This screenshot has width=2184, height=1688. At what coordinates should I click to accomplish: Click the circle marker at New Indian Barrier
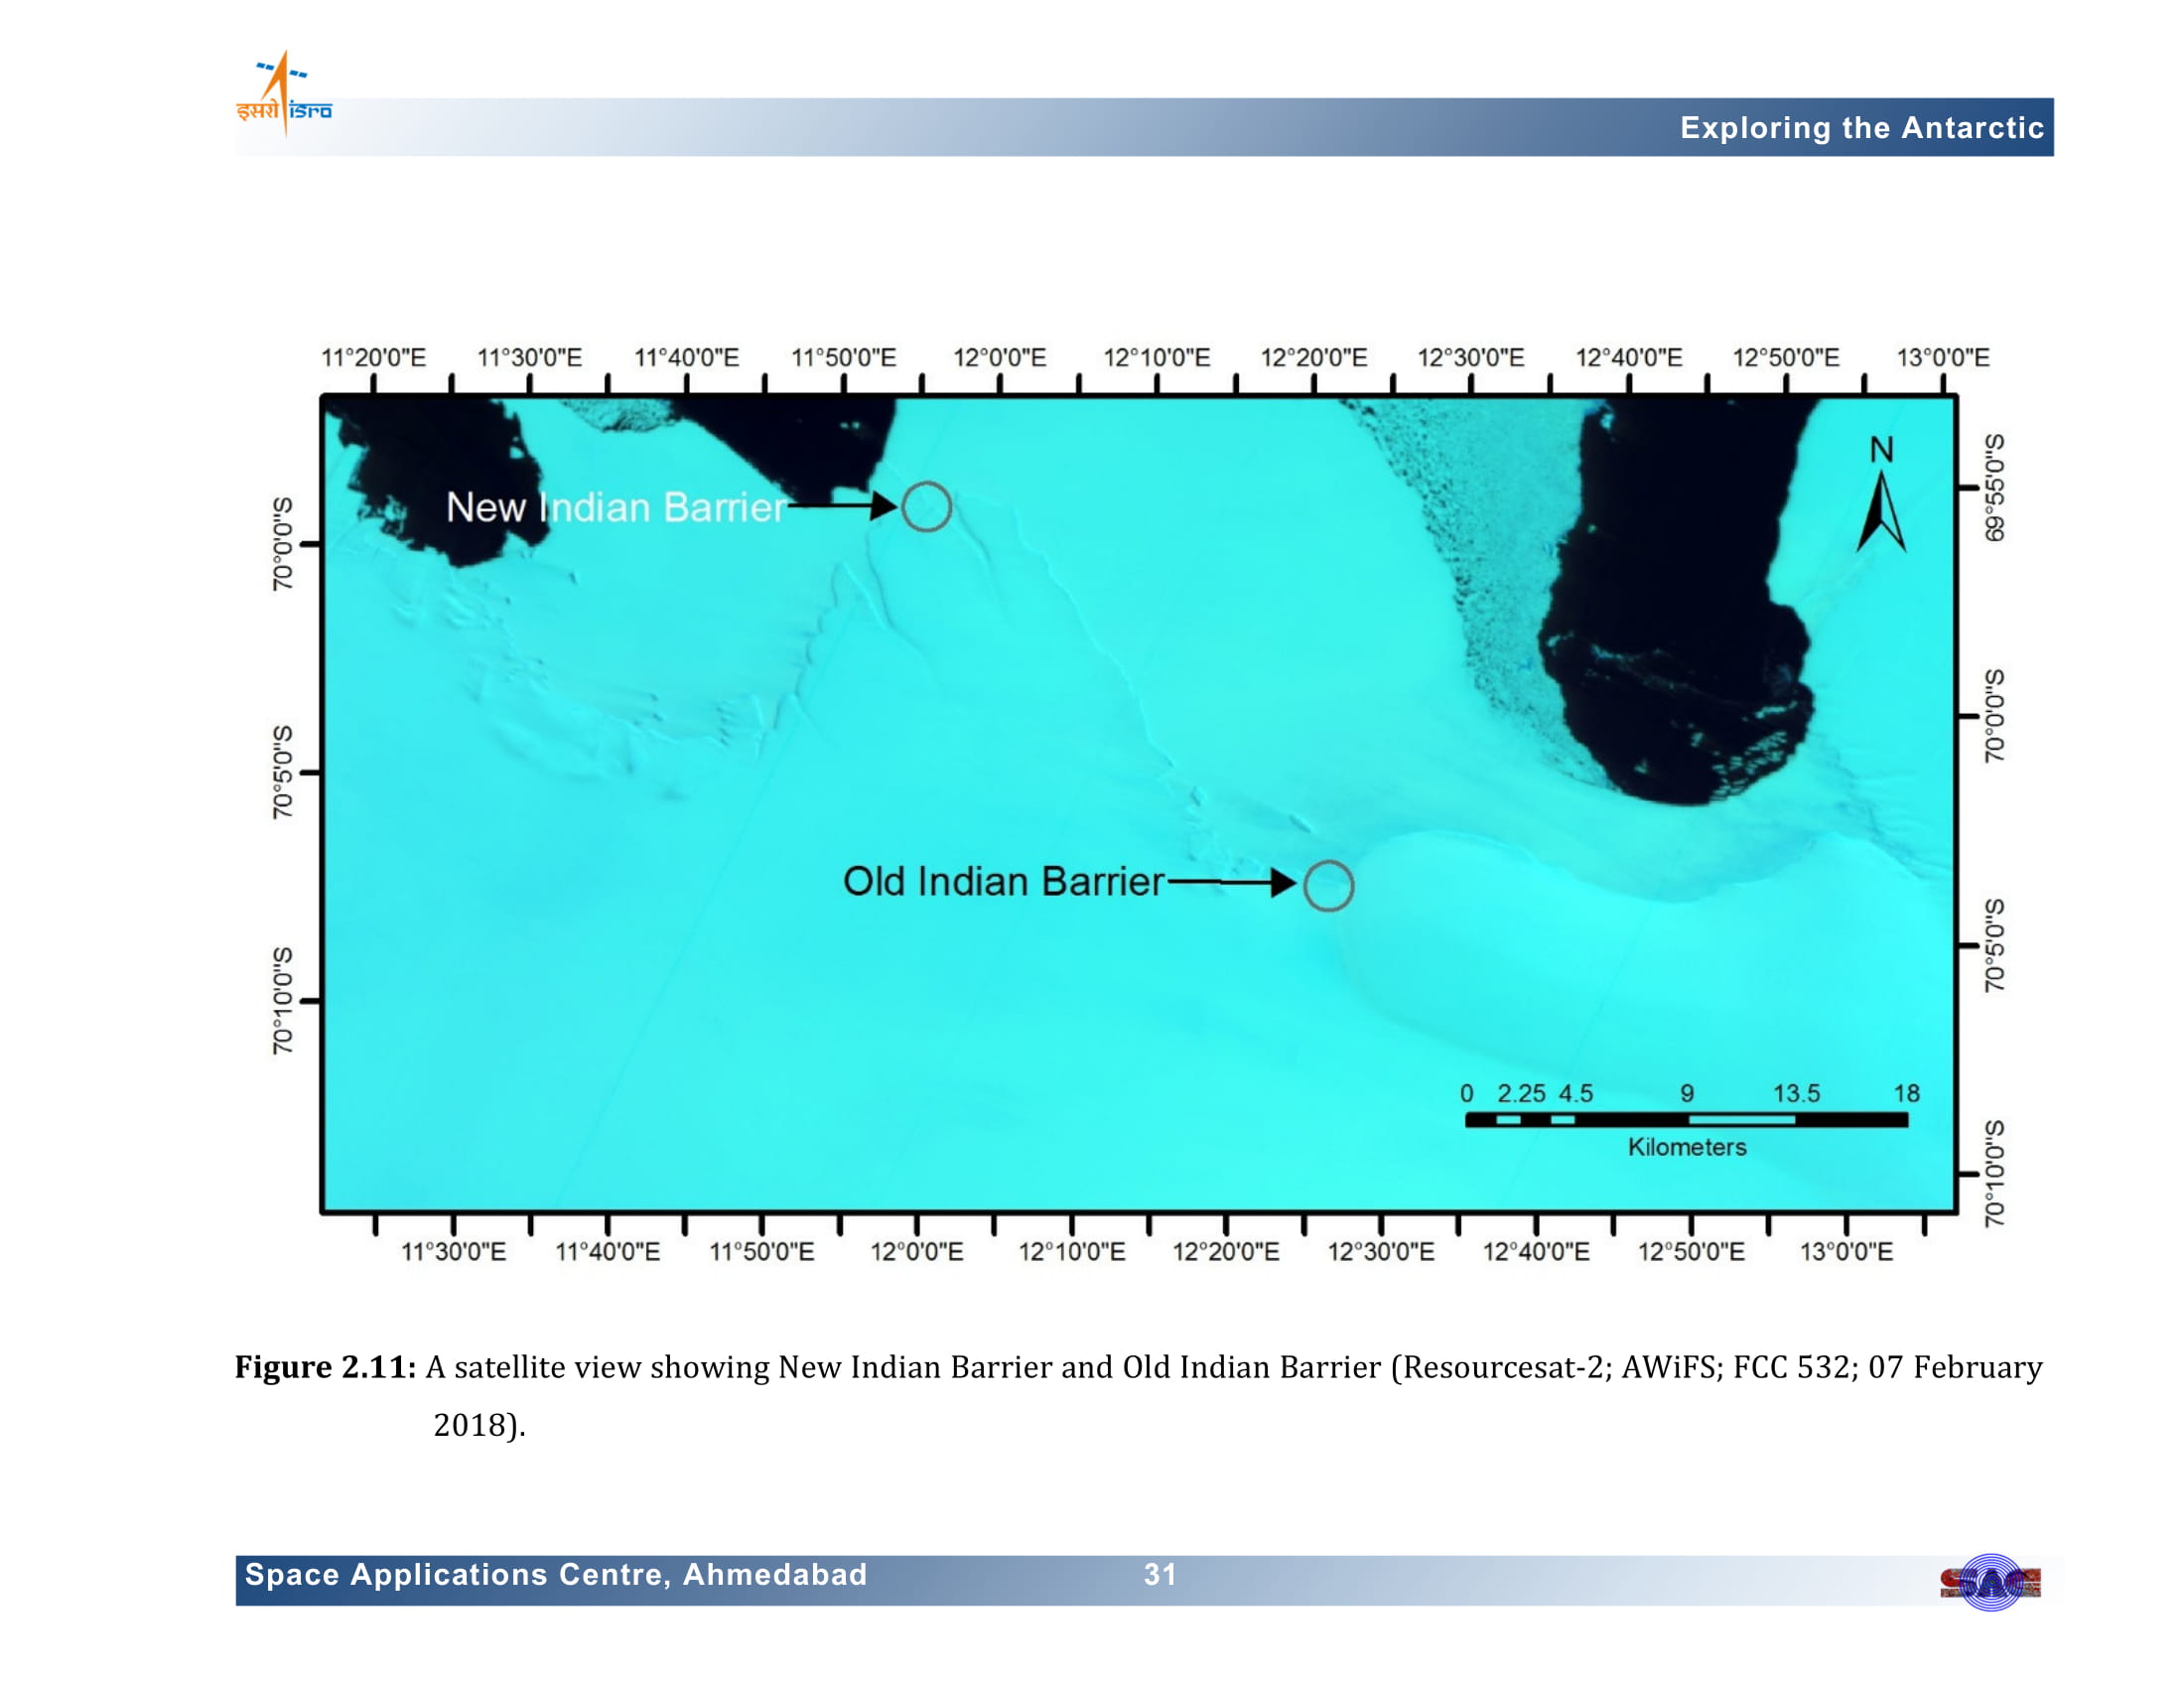[926, 507]
